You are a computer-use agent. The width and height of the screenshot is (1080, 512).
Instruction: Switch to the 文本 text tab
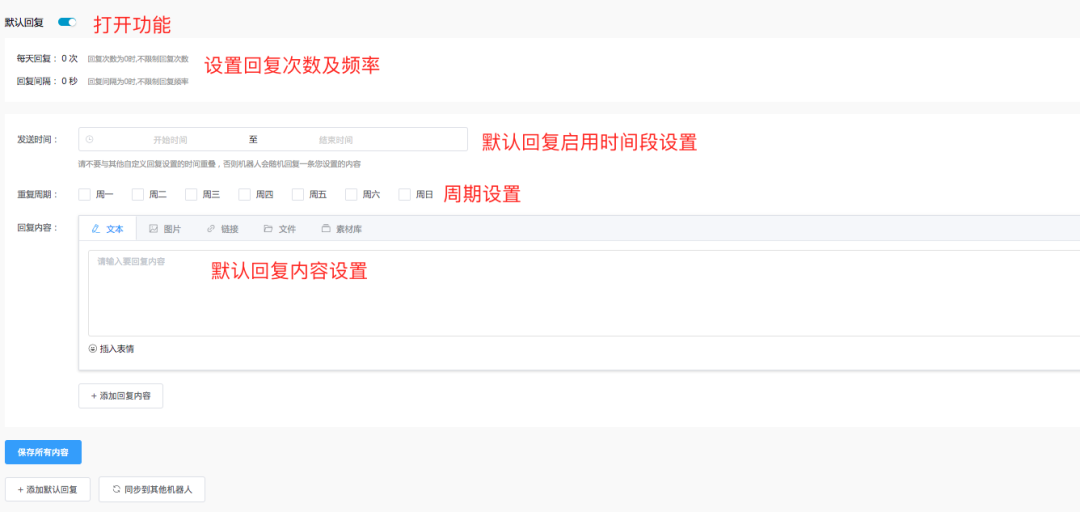pos(107,229)
